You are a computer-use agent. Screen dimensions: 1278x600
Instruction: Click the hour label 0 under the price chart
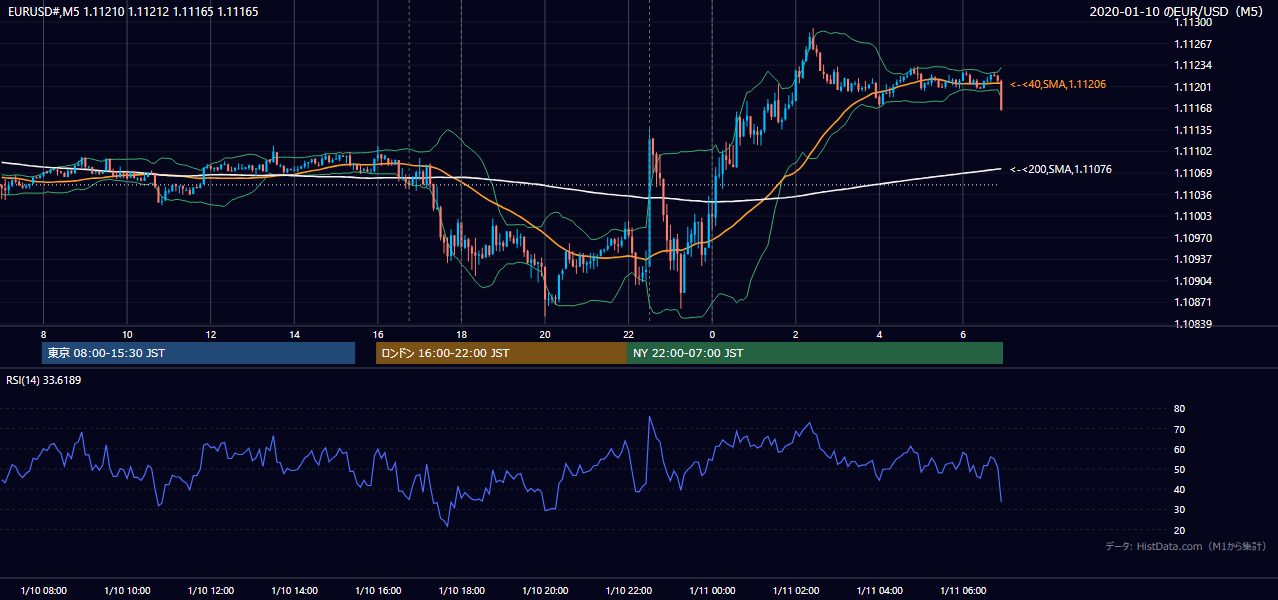712,334
